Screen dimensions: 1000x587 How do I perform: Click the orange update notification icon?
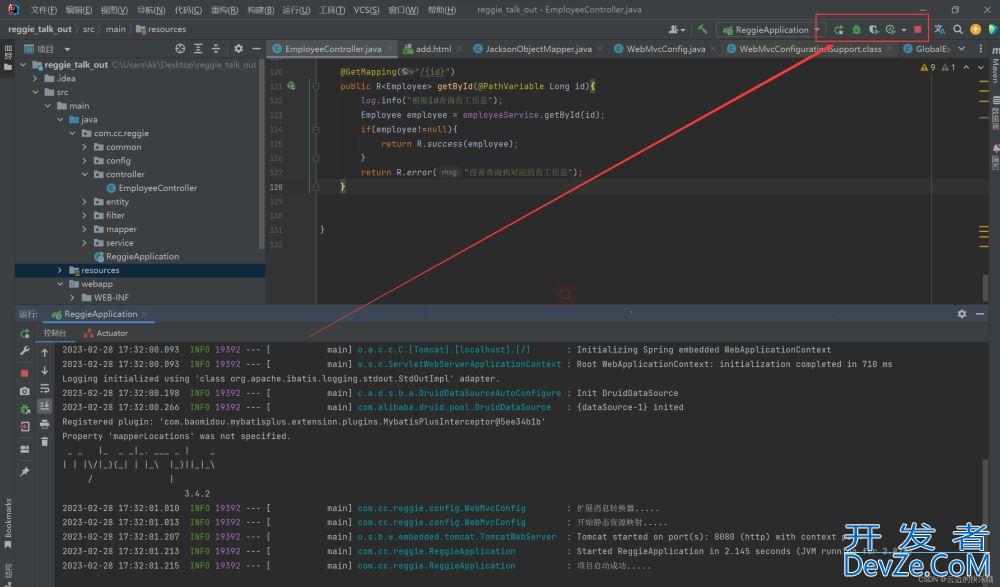tap(975, 29)
